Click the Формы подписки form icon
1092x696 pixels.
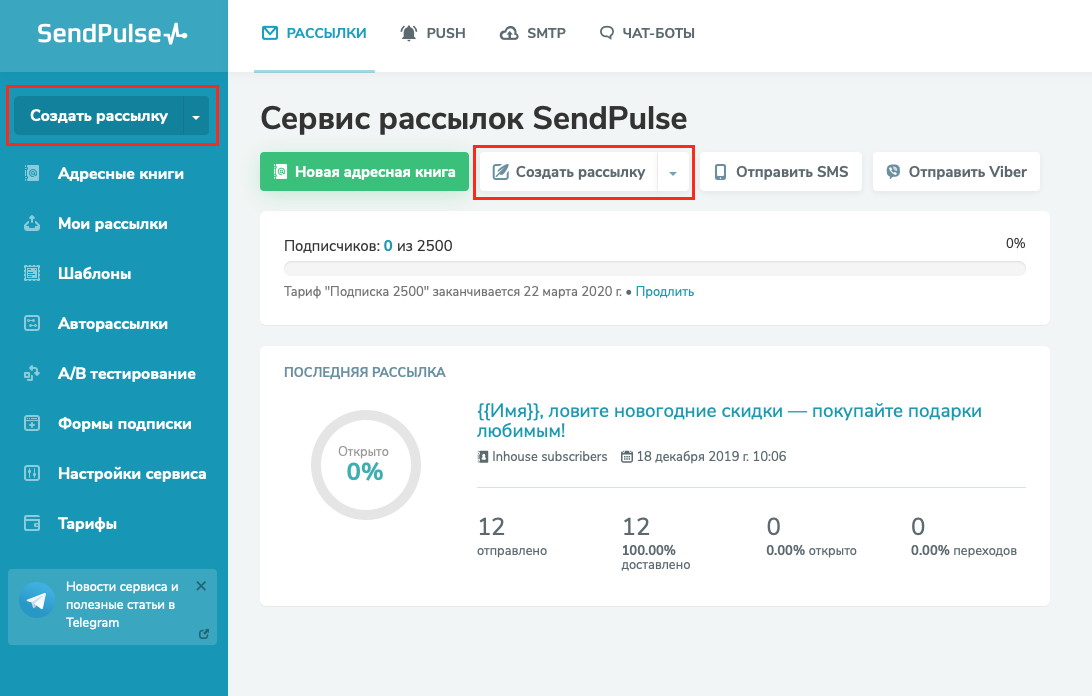point(32,423)
